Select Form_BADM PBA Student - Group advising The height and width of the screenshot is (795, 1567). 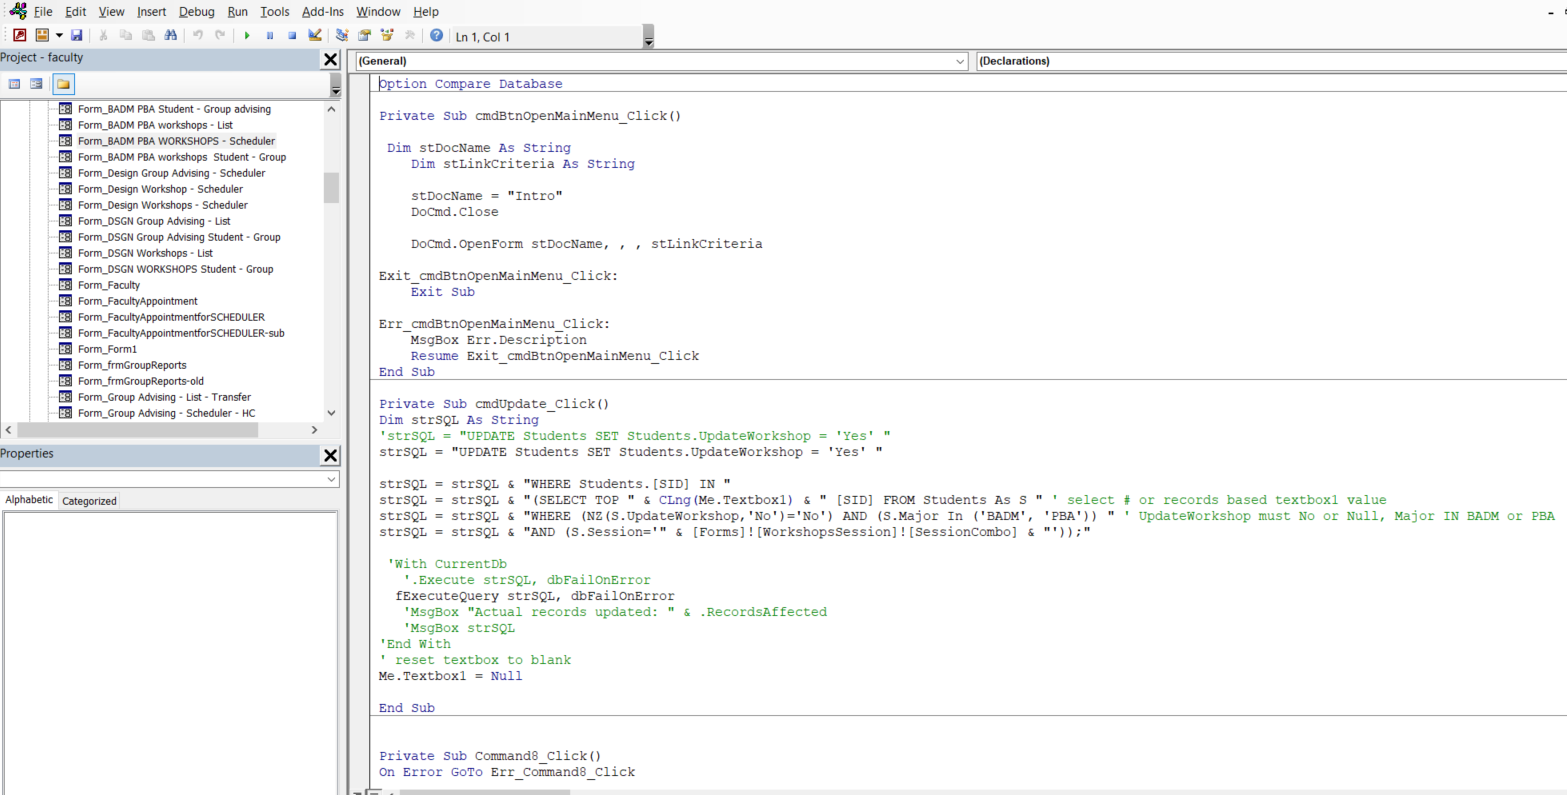[174, 109]
